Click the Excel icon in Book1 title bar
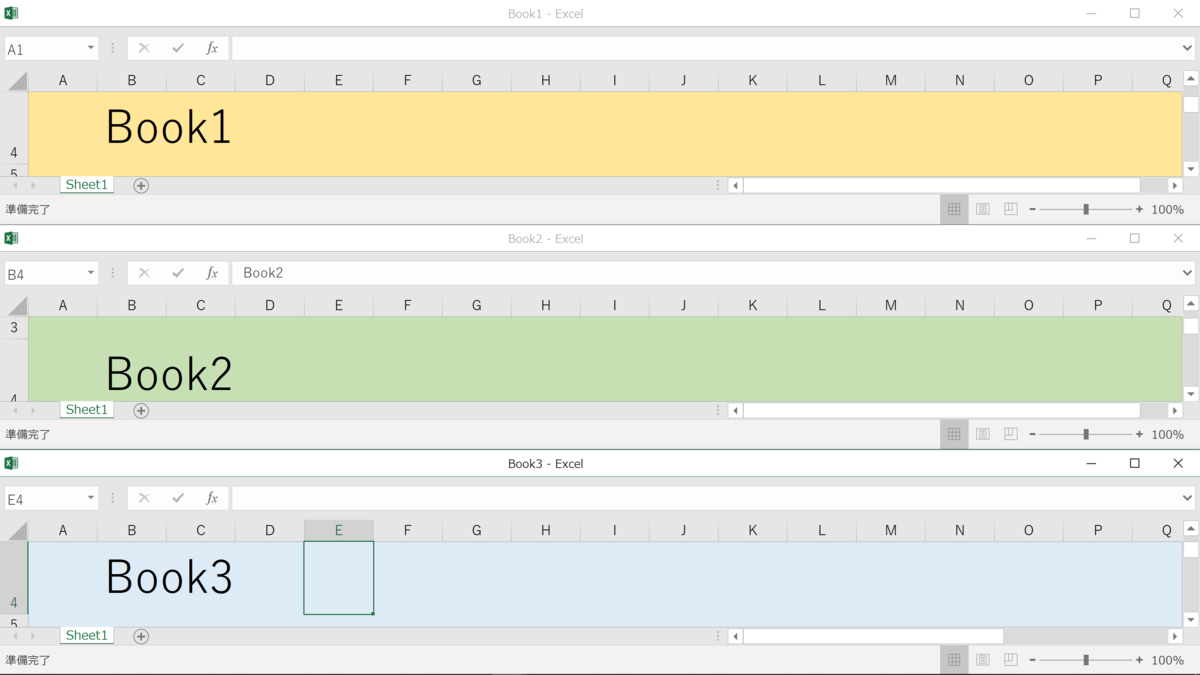The height and width of the screenshot is (675, 1200). pos(11,13)
